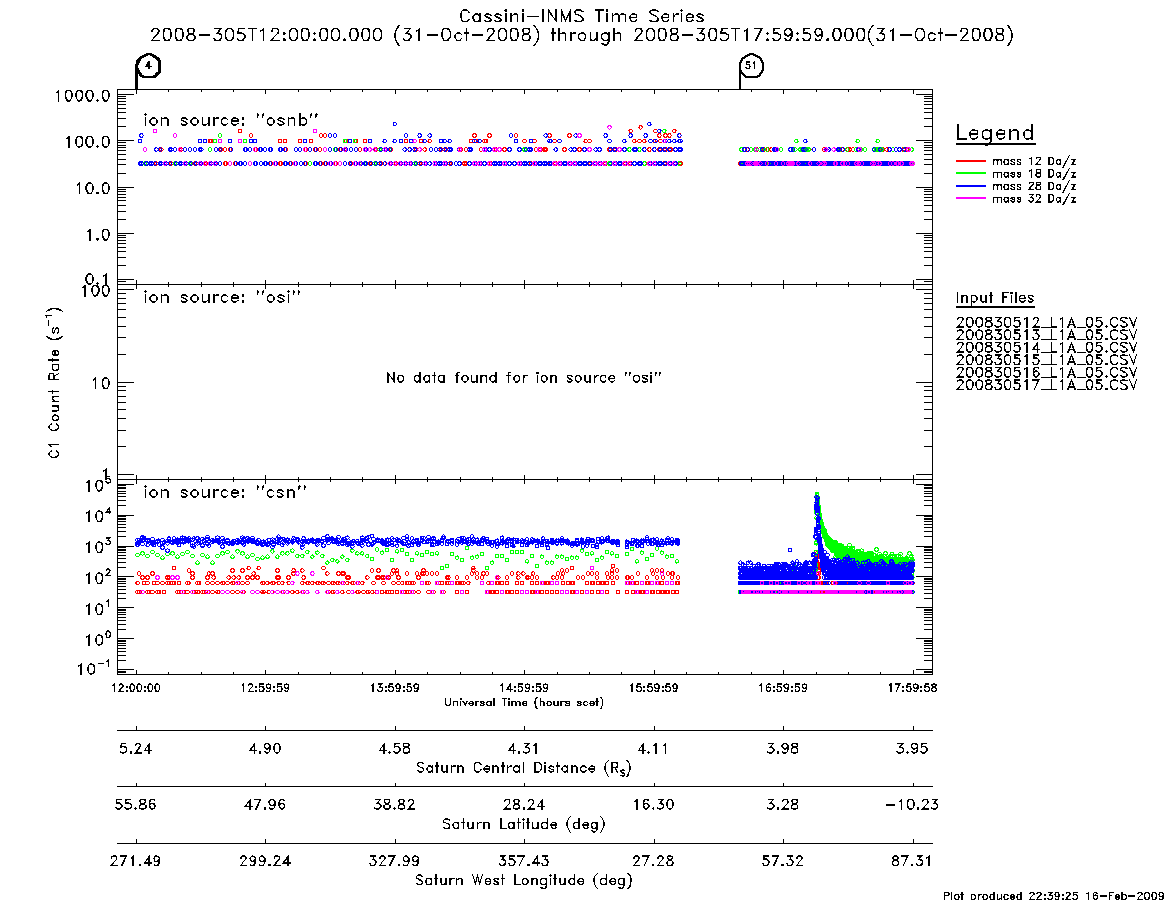Screen dimensions: 1165x900
Task: Click the circled marker labeled 51
Action: point(752,66)
